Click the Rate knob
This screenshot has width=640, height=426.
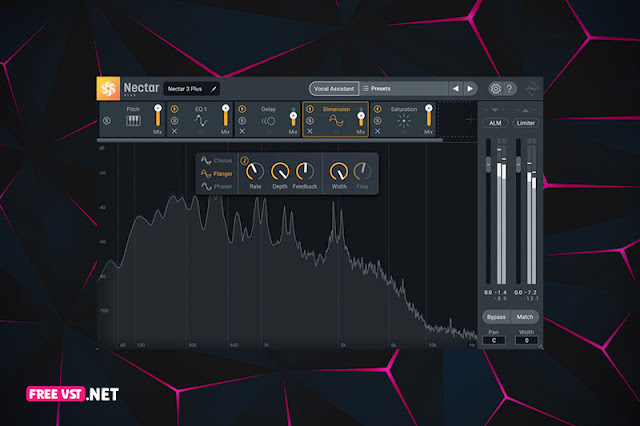(x=255, y=171)
